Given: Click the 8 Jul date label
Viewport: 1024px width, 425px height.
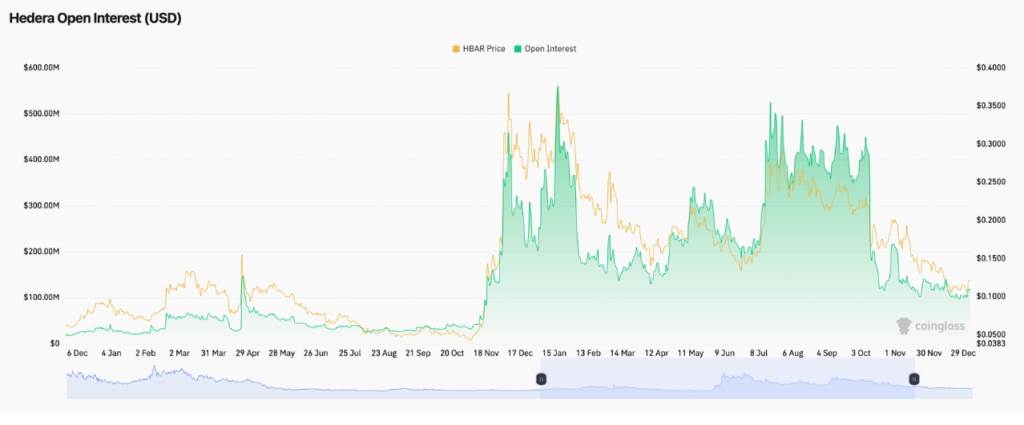Looking at the screenshot, I should [759, 353].
